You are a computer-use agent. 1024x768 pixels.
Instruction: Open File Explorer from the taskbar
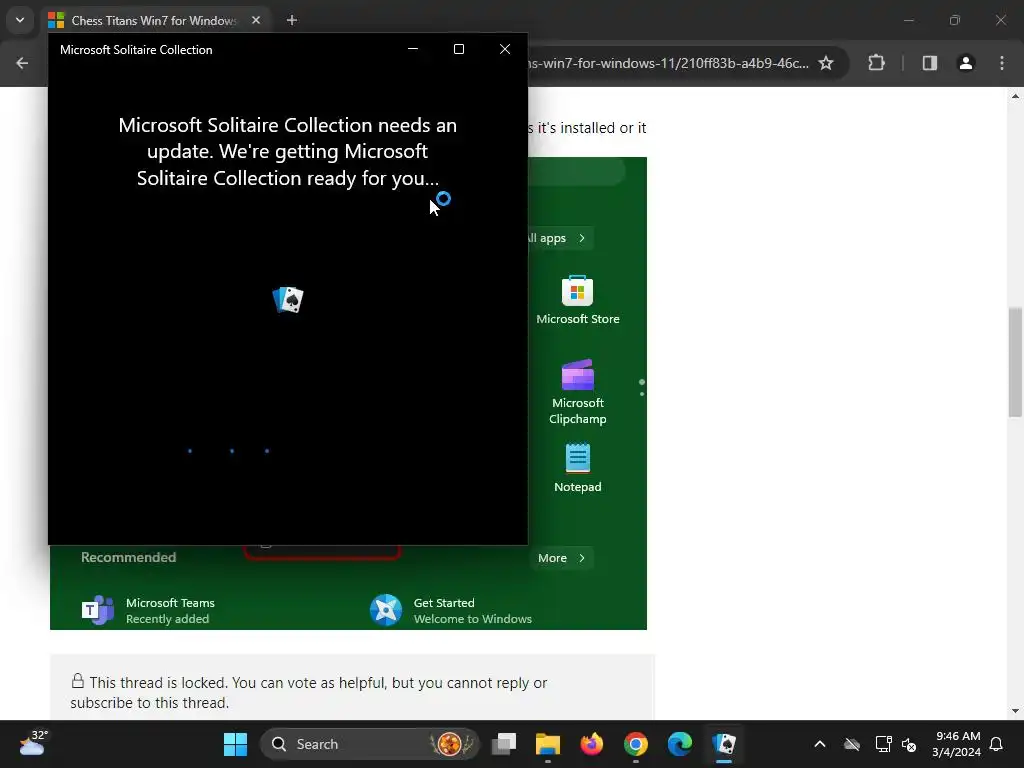547,744
